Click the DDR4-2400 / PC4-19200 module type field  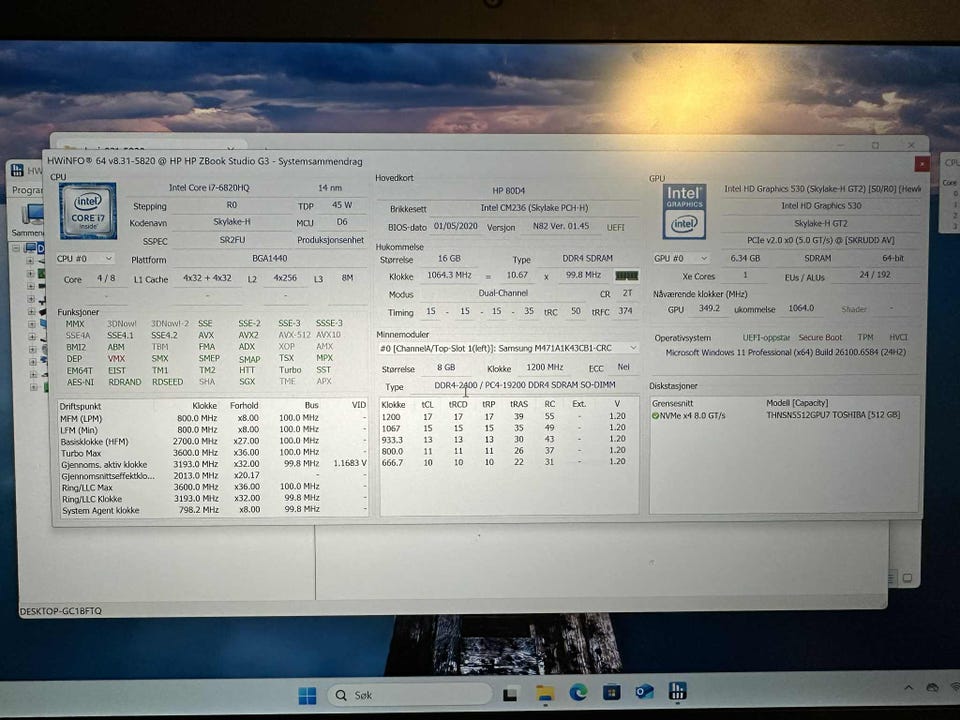click(x=524, y=385)
